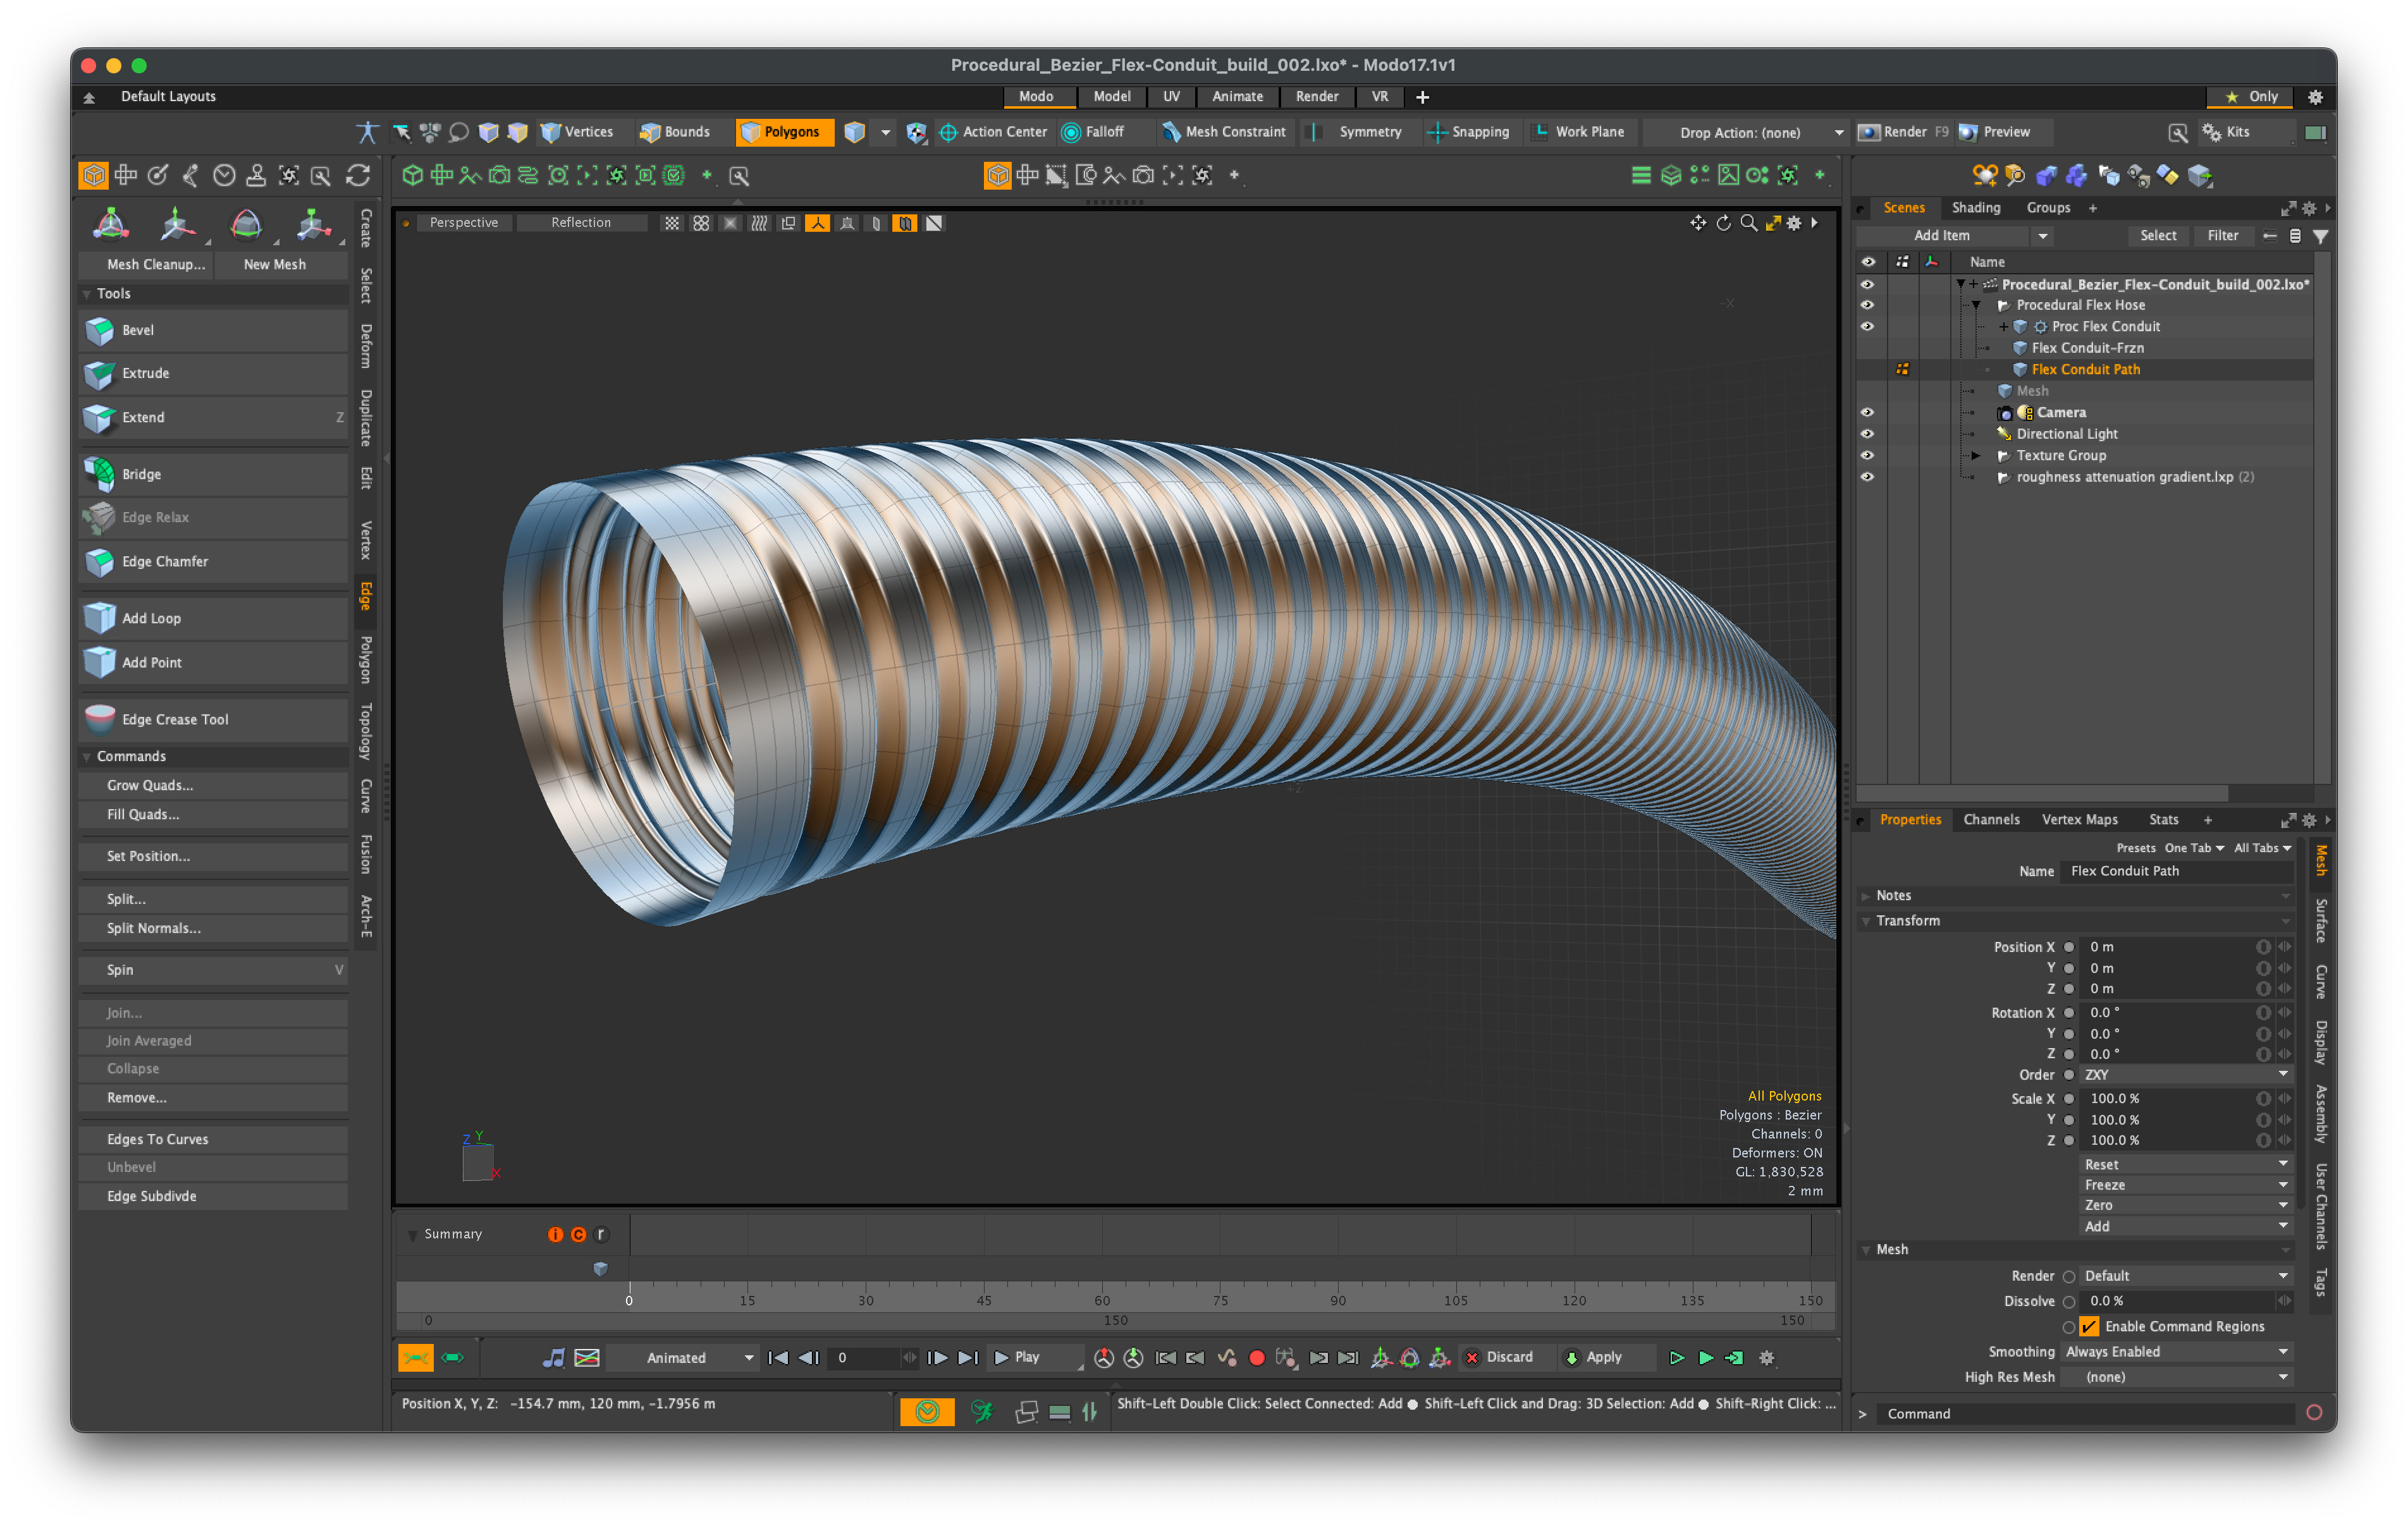Uncheck Enable Command Regions checkbox
The height and width of the screenshot is (1526, 2408).
click(2089, 1326)
